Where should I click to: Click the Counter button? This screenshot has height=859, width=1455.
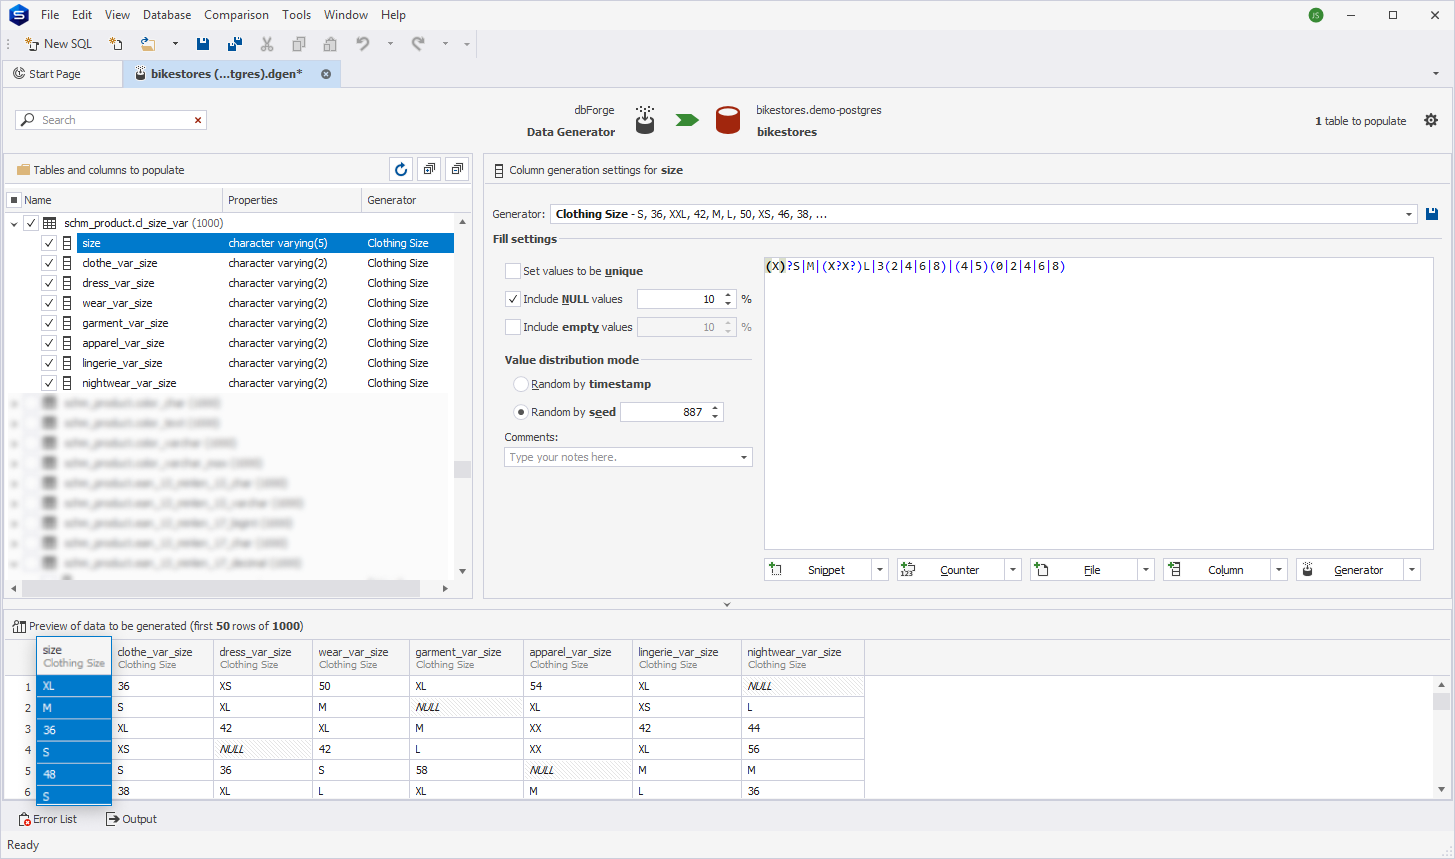click(x=951, y=570)
